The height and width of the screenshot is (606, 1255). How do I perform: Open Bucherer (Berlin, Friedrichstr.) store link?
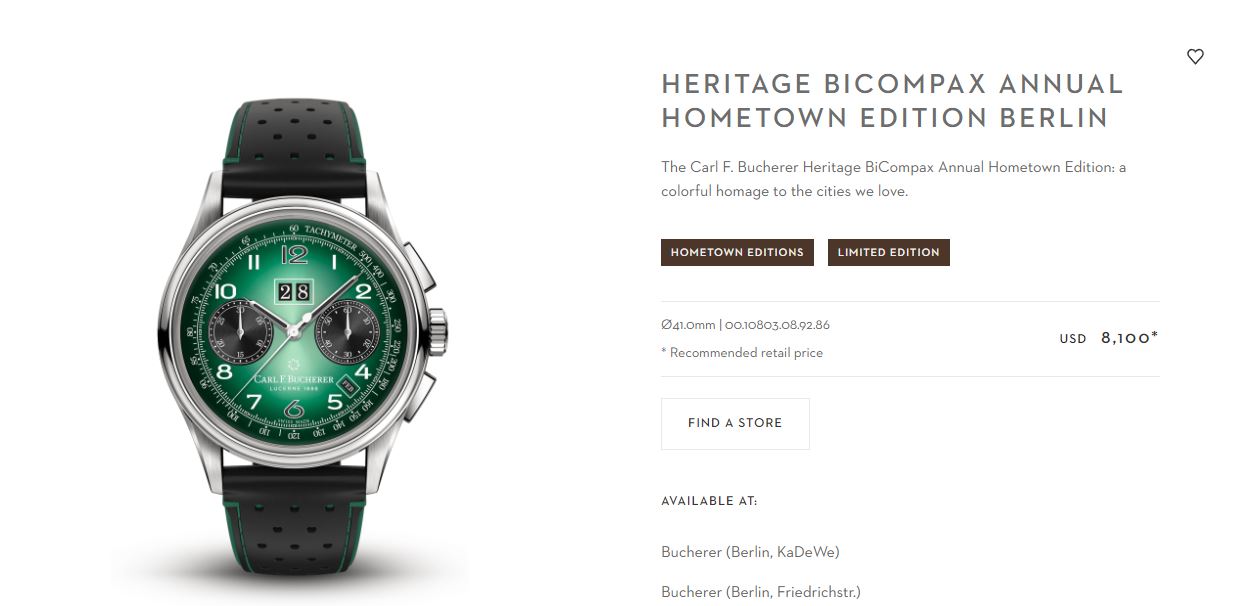click(761, 592)
